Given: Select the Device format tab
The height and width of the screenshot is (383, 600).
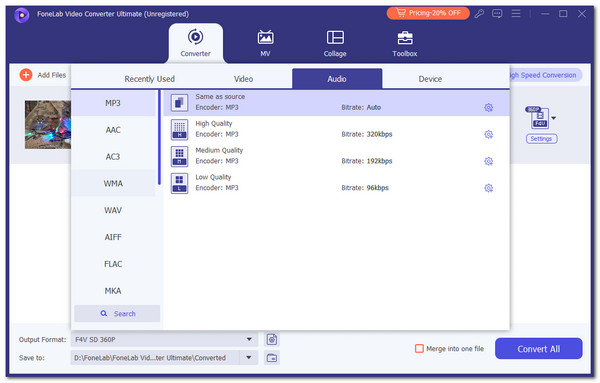Looking at the screenshot, I should (430, 79).
